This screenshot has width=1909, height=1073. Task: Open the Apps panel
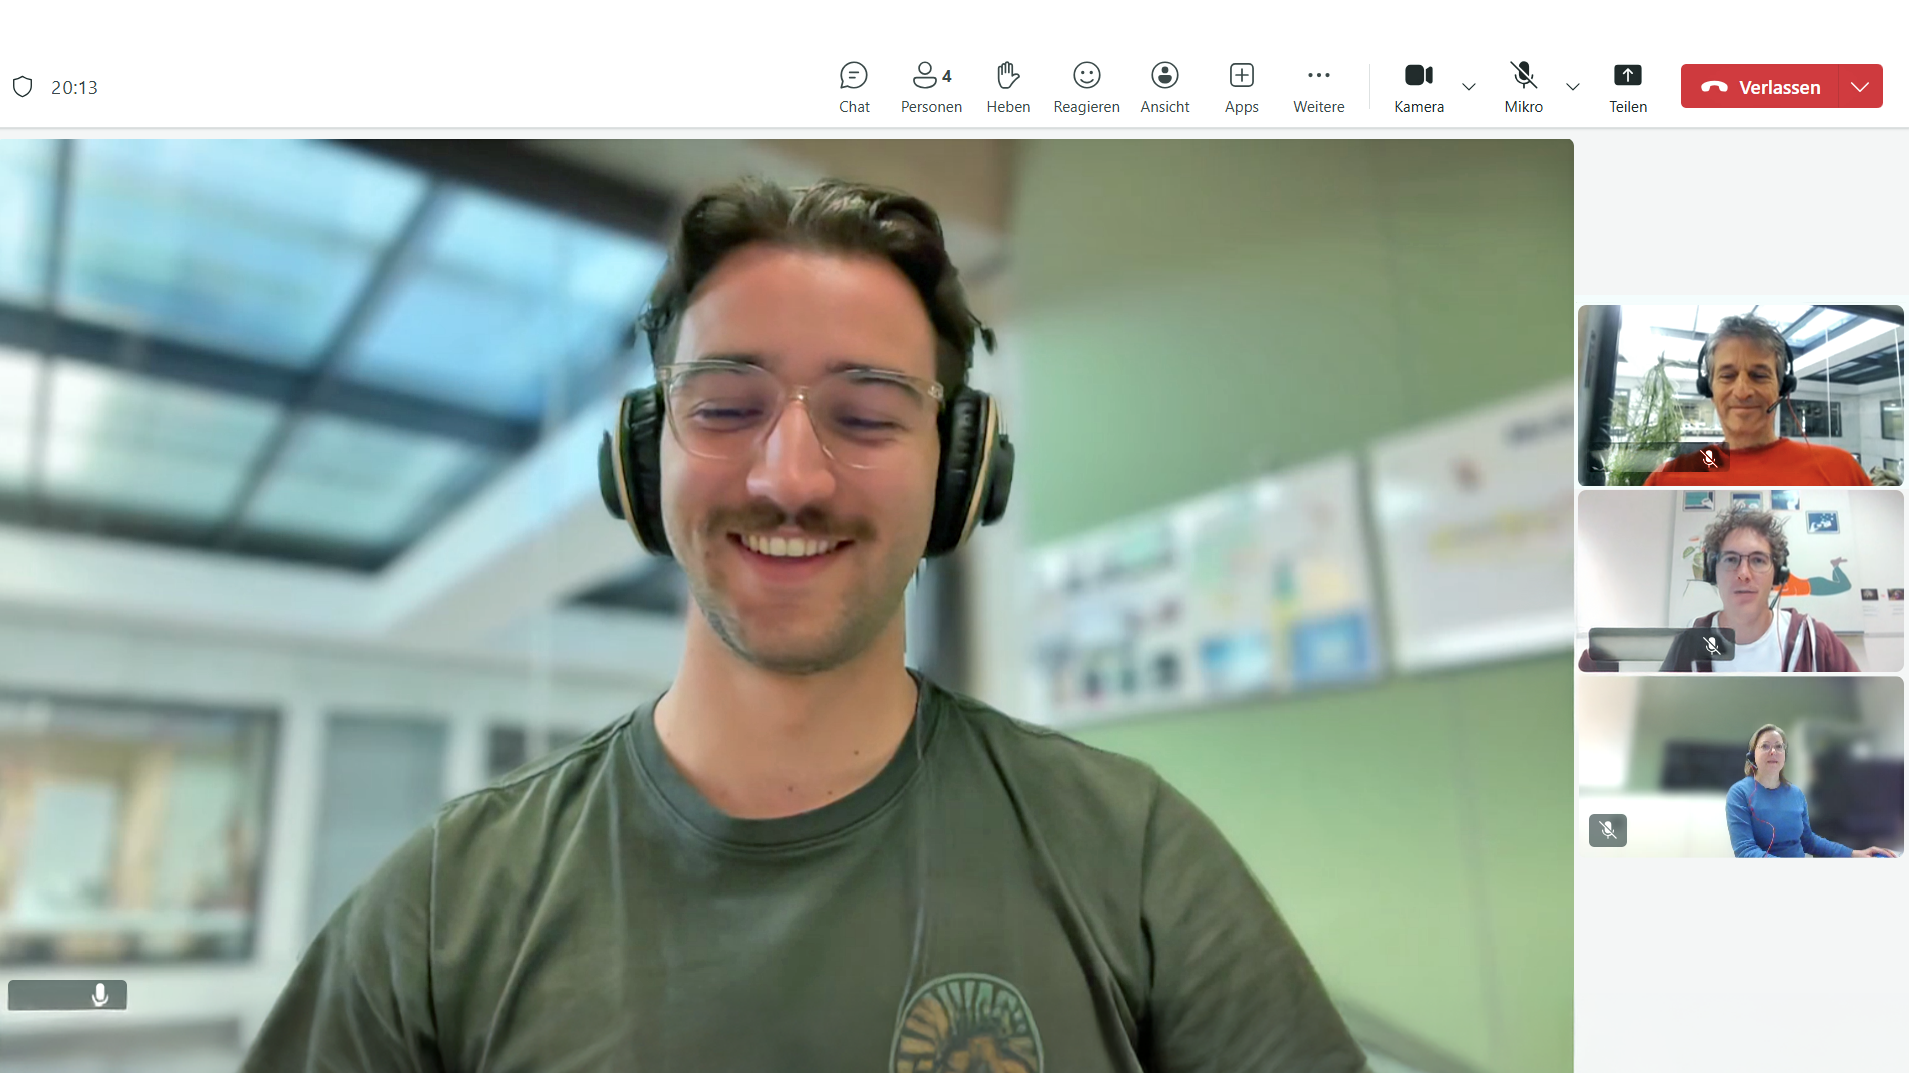point(1241,87)
